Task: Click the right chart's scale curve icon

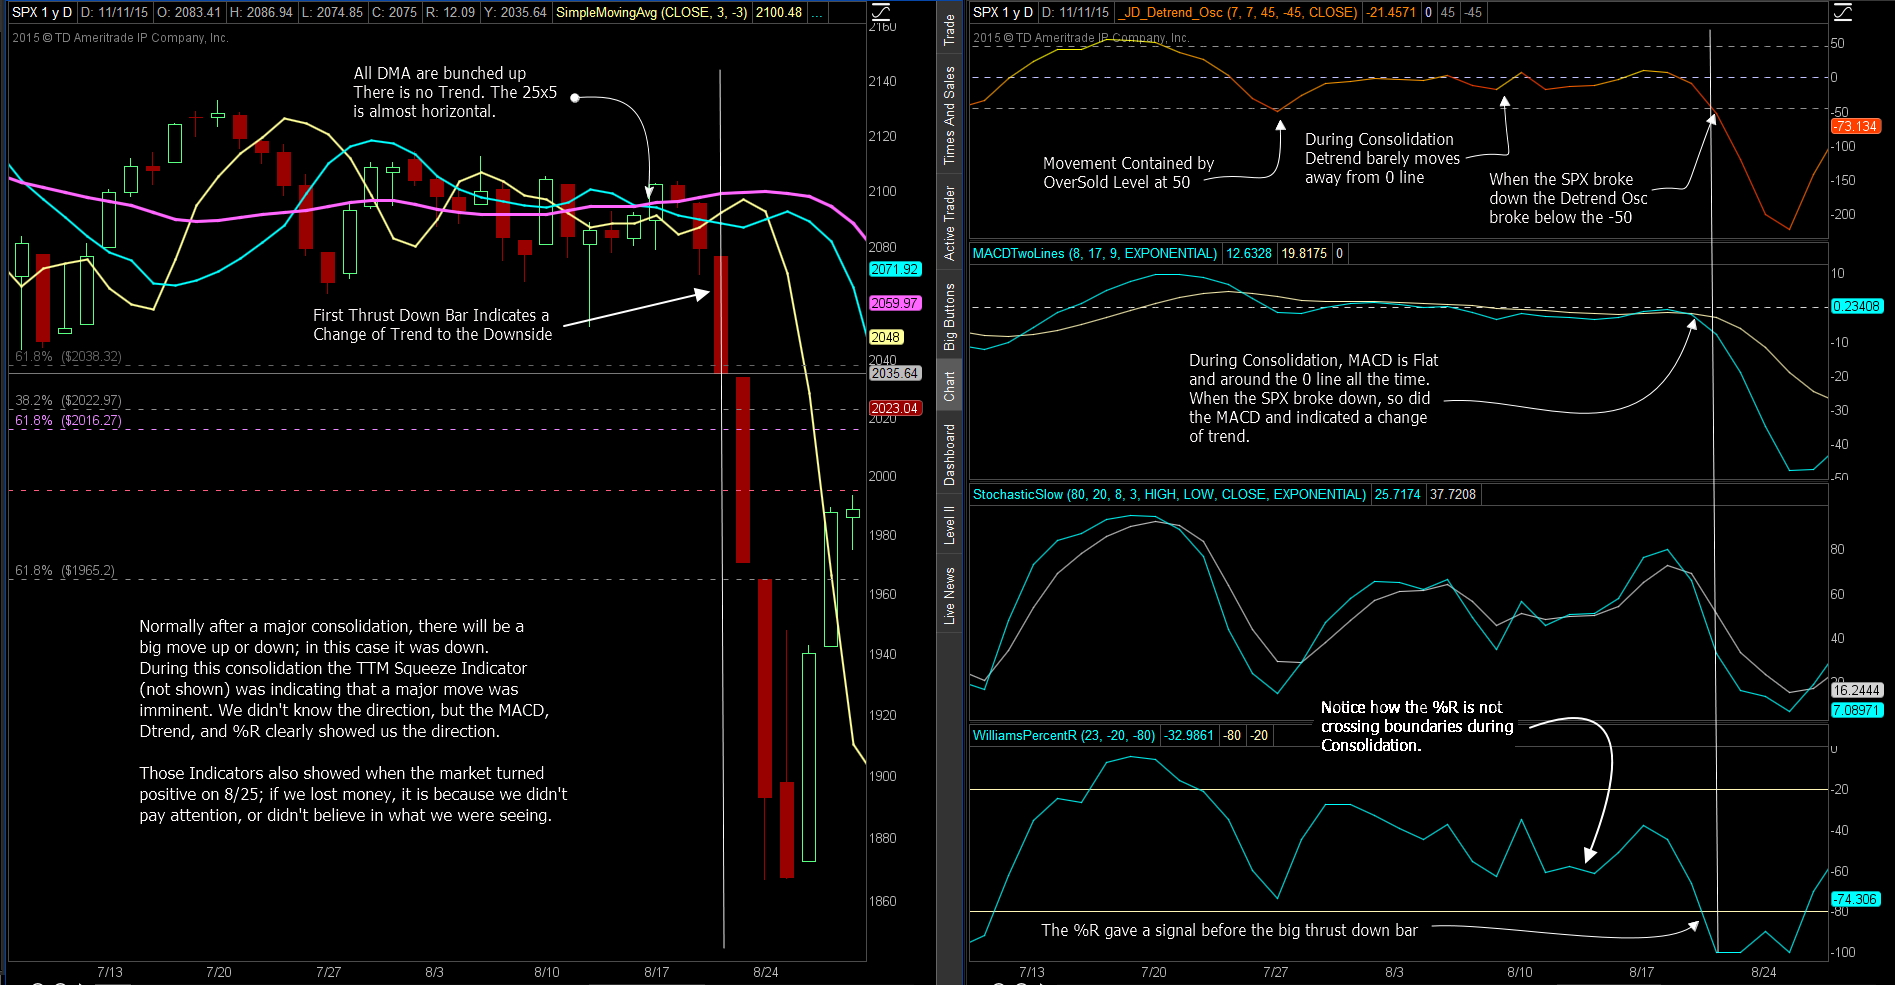Action: 1842,12
